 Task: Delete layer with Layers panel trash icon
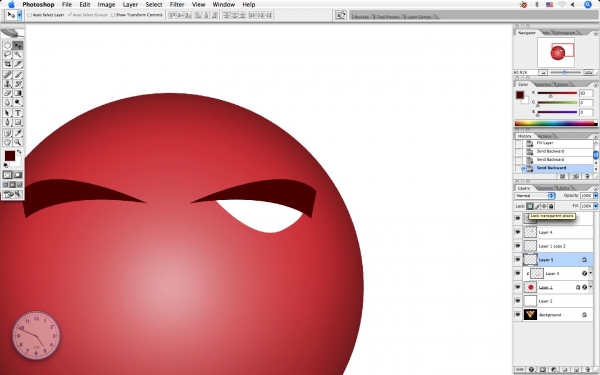[587, 370]
